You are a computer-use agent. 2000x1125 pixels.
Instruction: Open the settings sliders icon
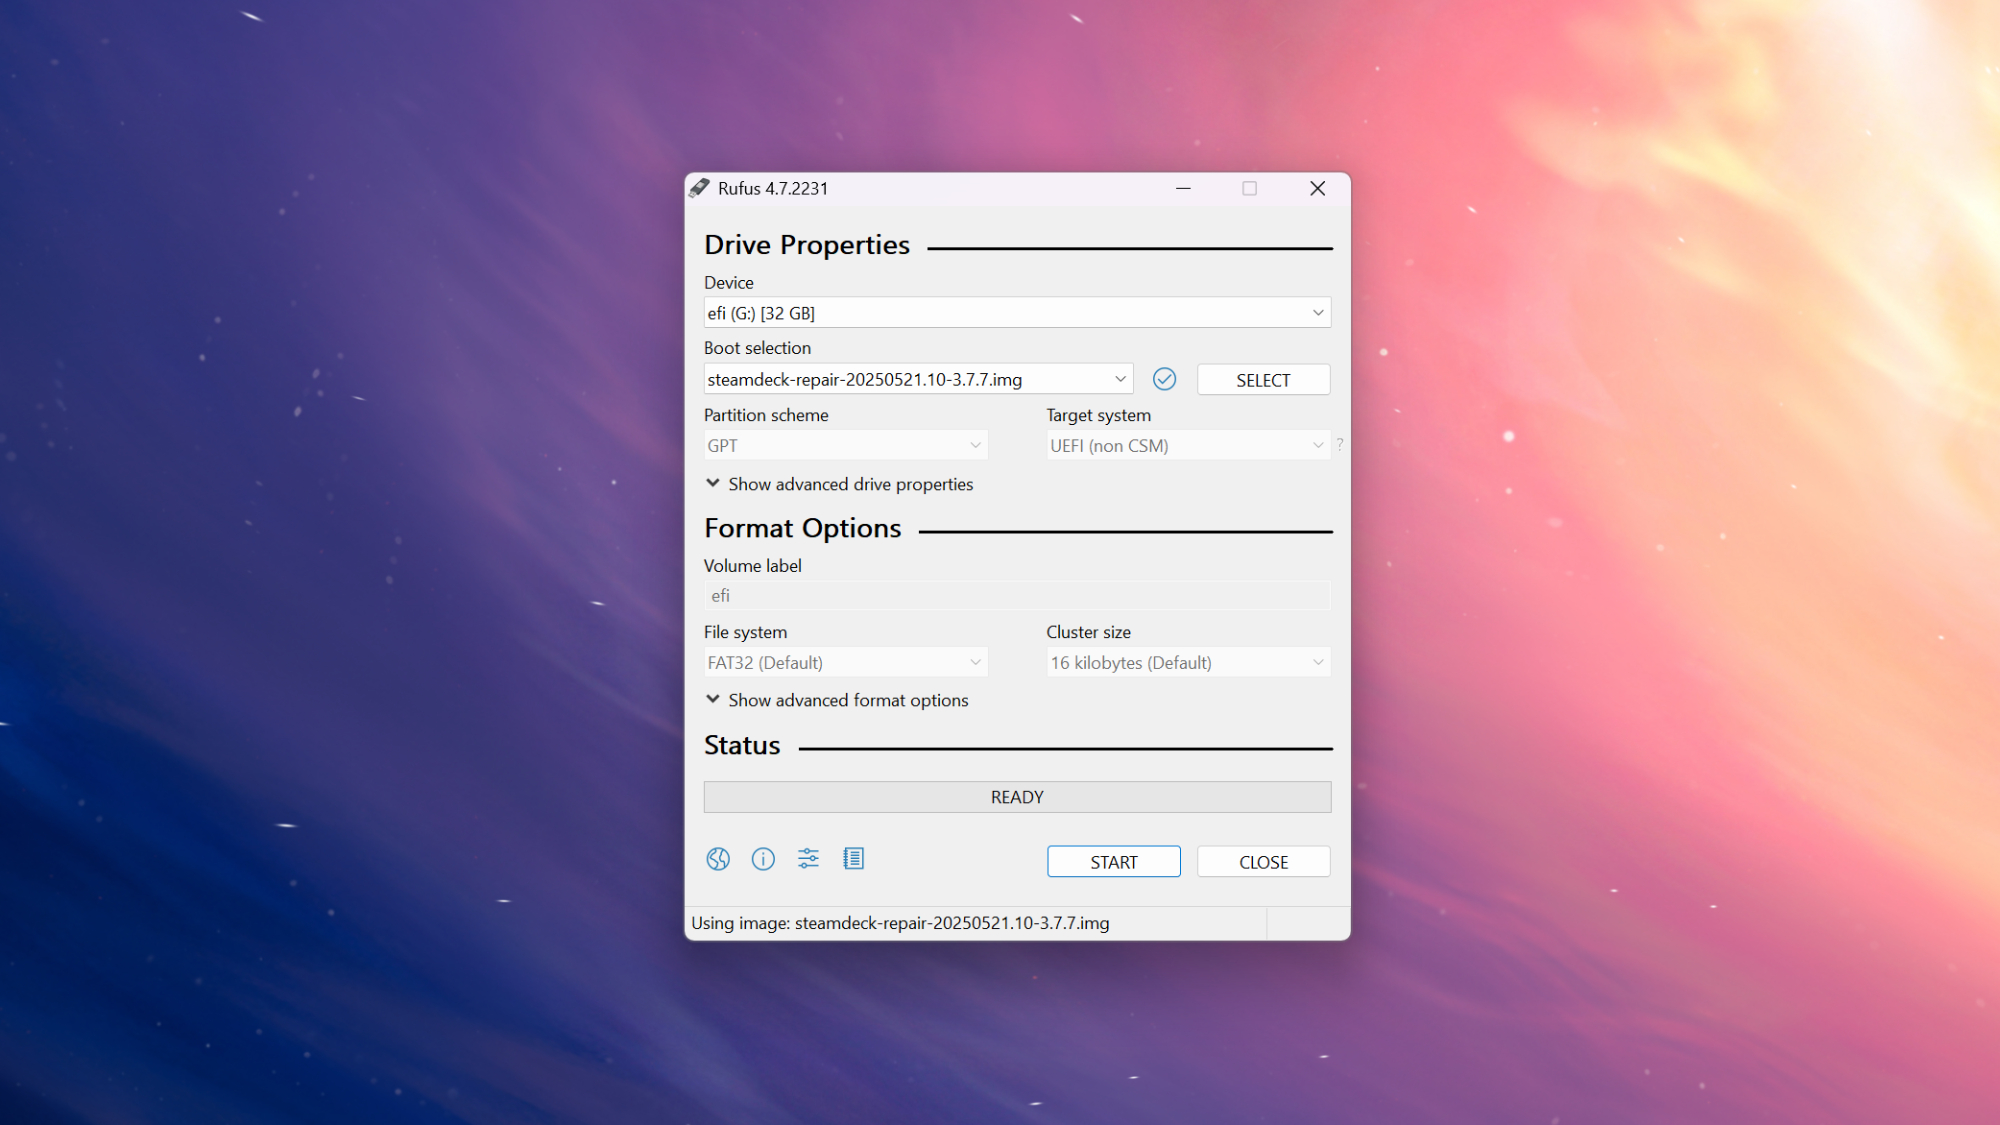pyautogui.click(x=808, y=859)
